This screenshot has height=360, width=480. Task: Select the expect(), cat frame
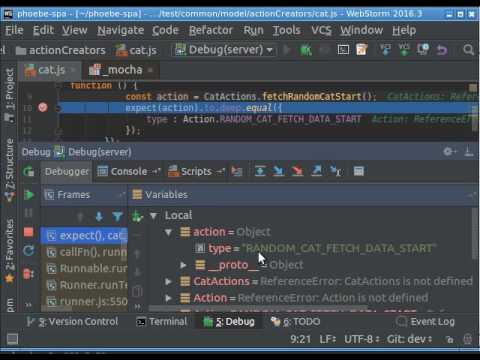pyautogui.click(x=84, y=236)
